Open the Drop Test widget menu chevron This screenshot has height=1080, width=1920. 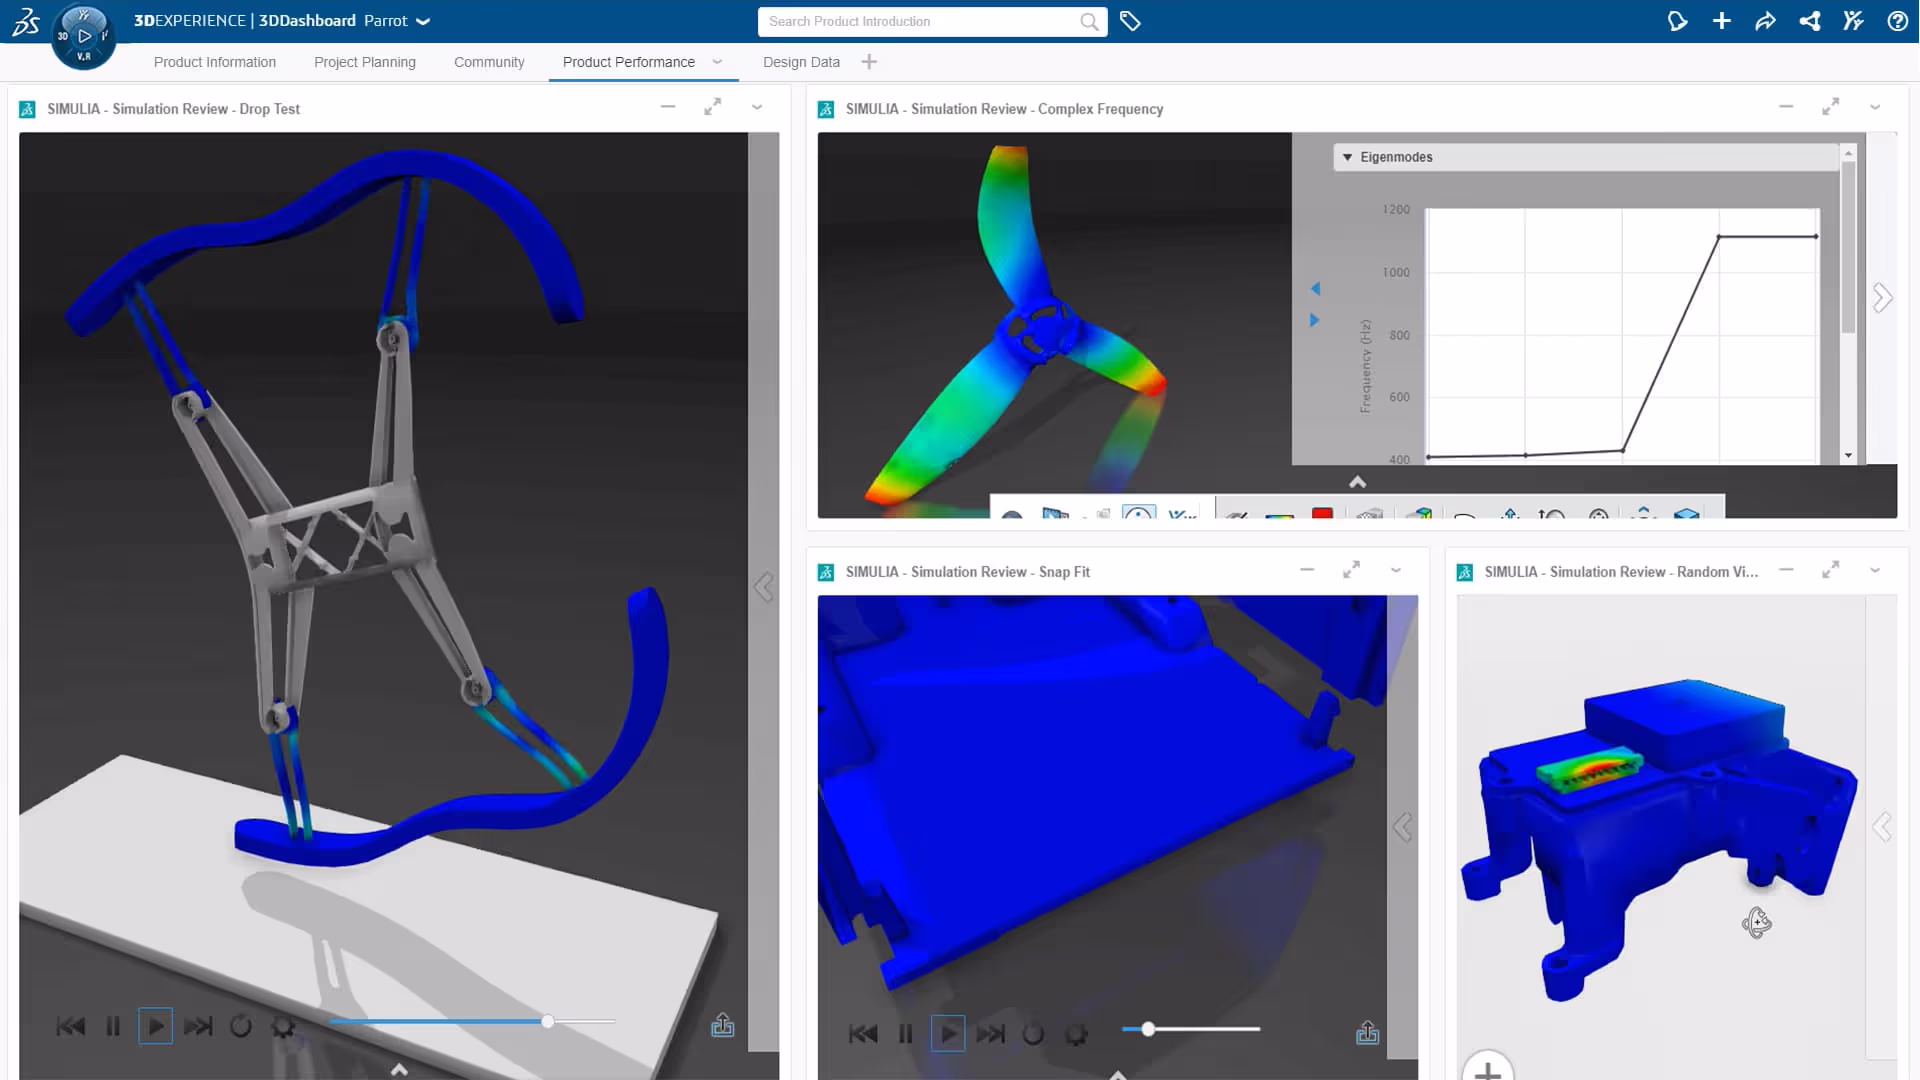point(757,107)
